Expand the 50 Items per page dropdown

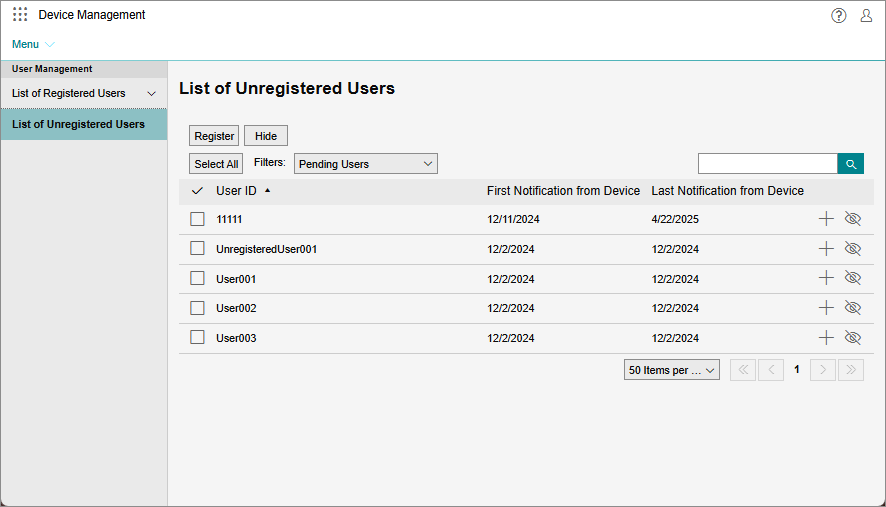(x=672, y=370)
